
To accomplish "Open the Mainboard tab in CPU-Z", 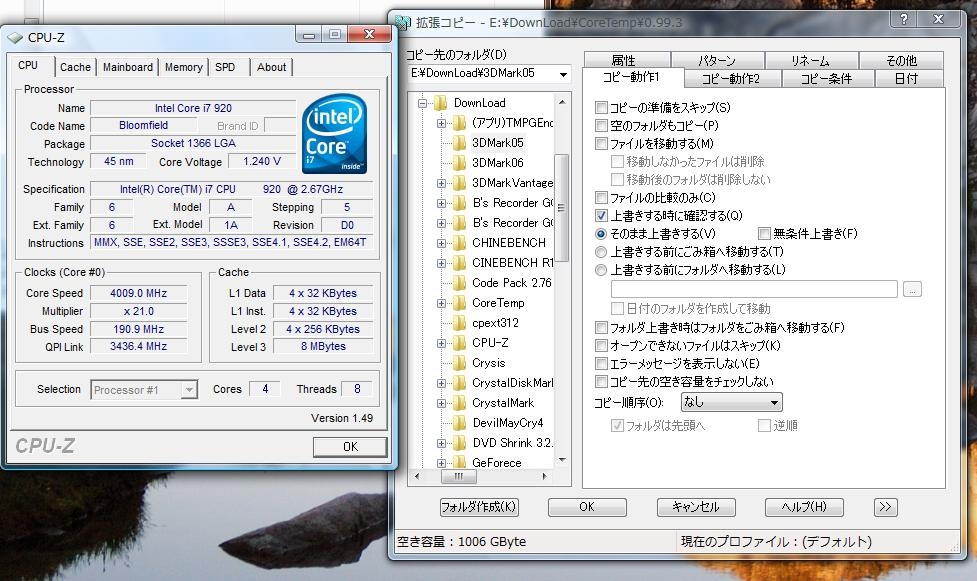I will pyautogui.click(x=128, y=67).
